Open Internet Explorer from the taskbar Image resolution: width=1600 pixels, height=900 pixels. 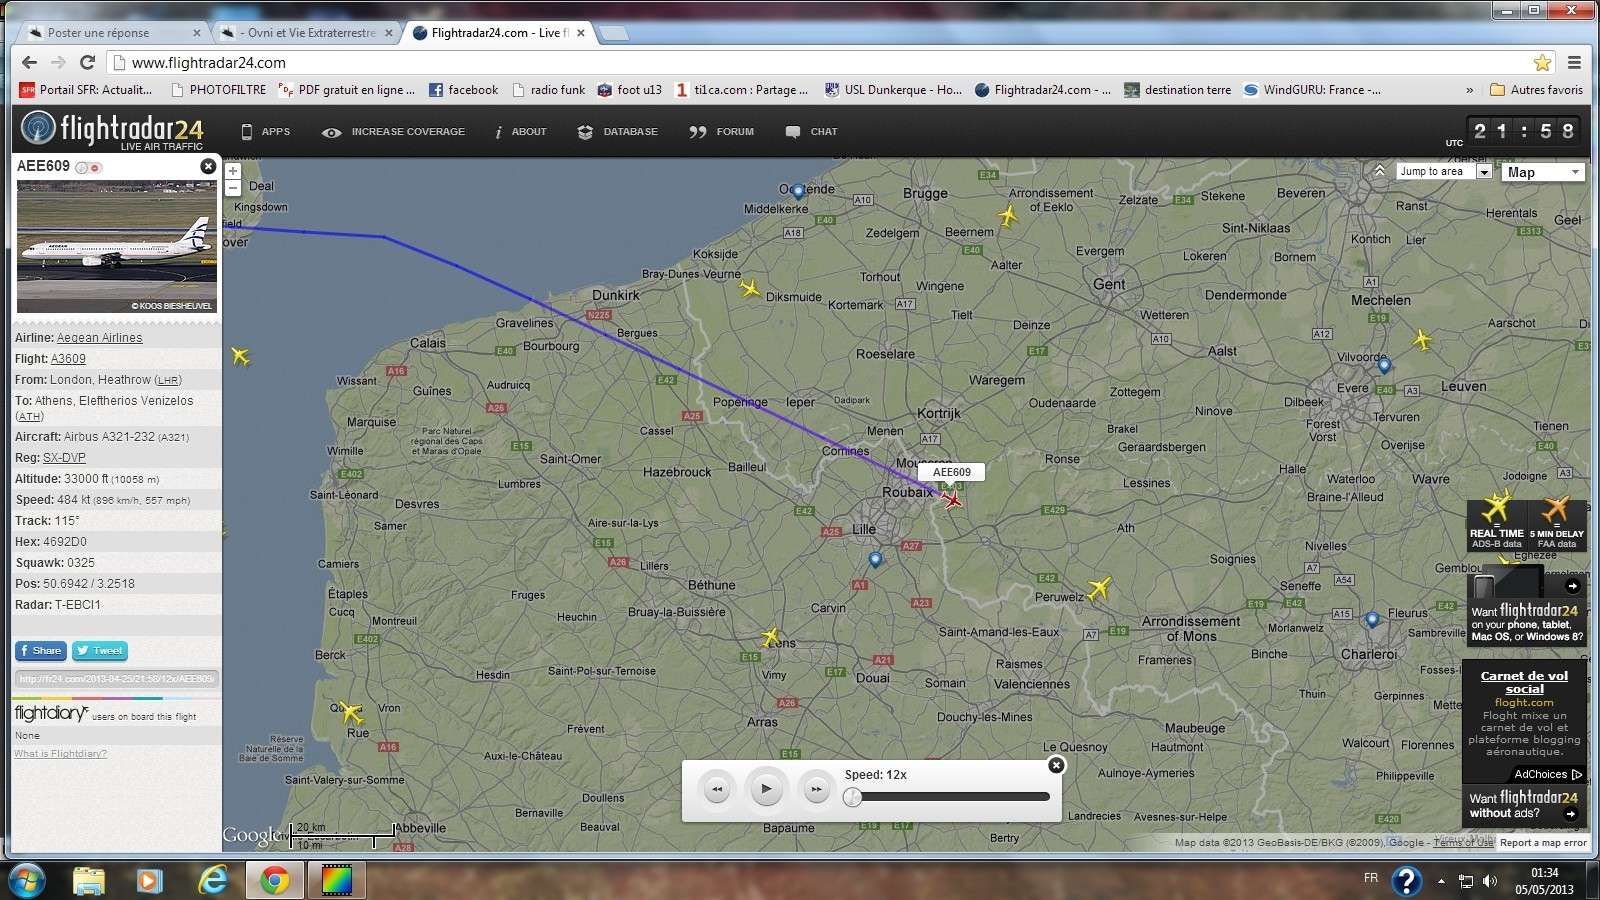pos(213,880)
